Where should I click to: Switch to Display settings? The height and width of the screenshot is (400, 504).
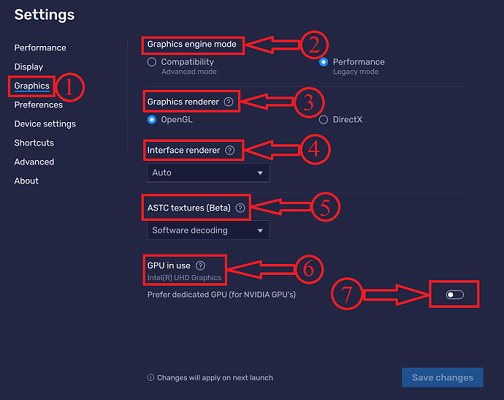click(x=29, y=67)
